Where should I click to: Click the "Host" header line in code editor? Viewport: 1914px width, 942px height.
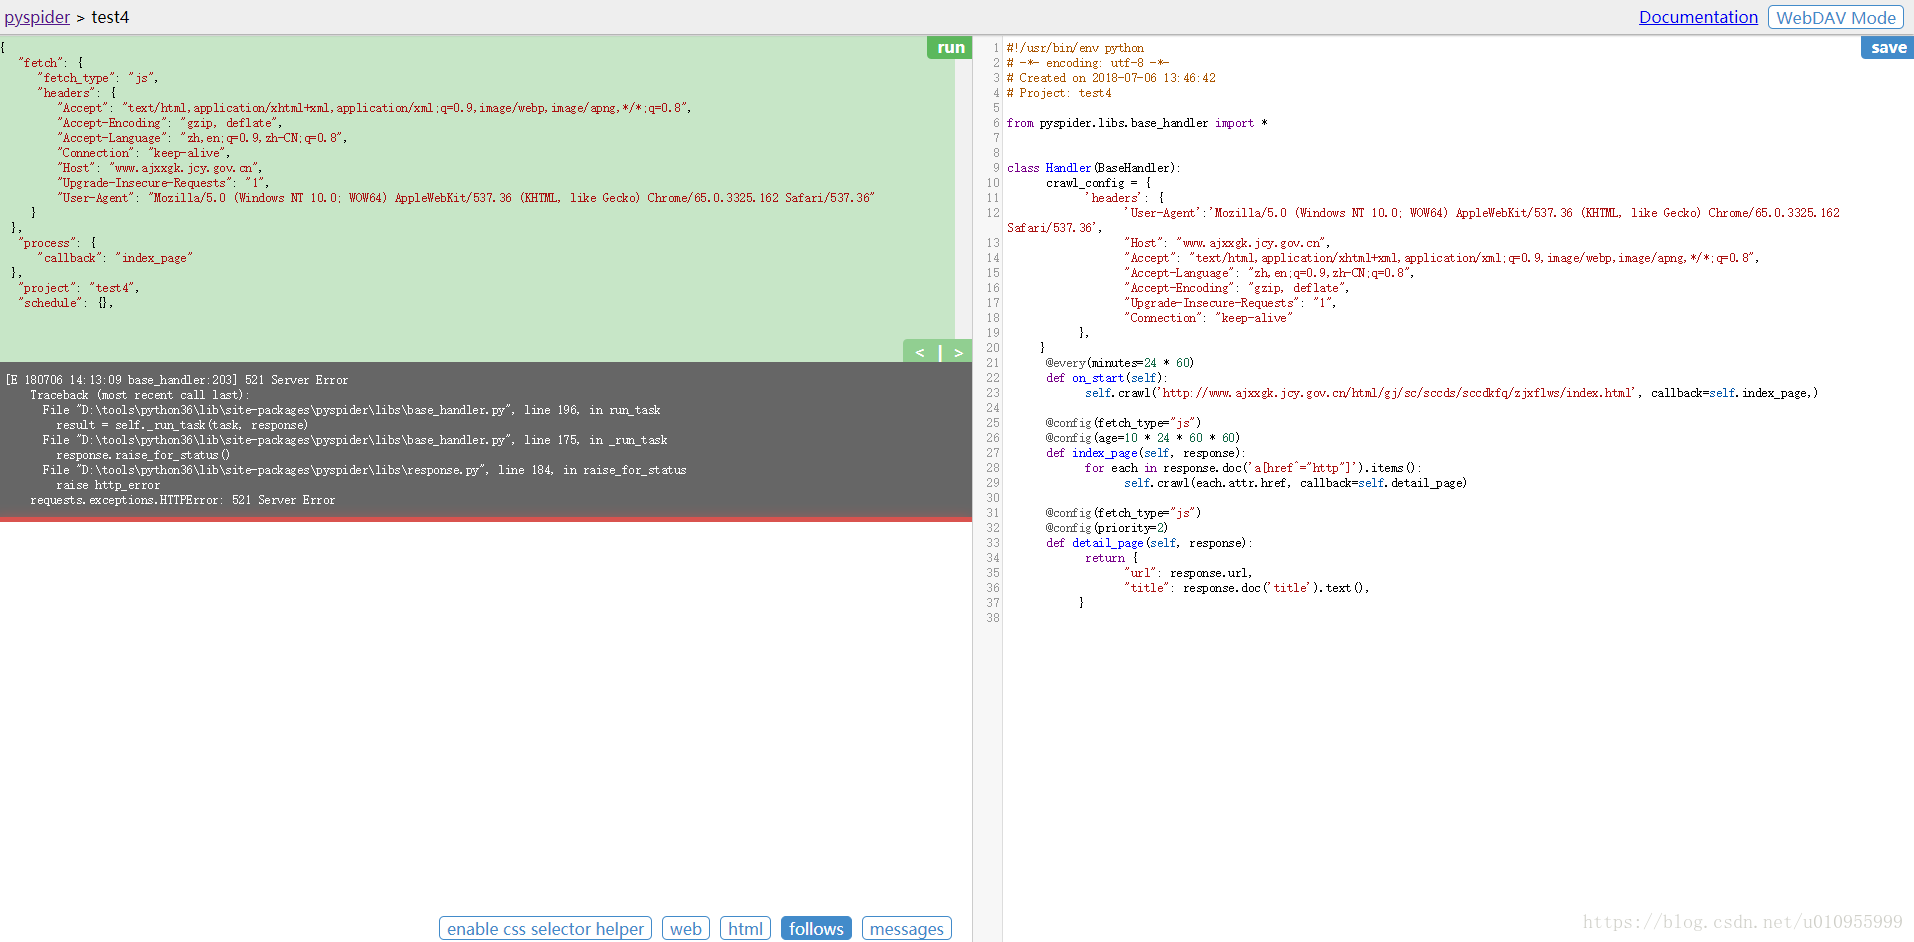tap(1227, 243)
